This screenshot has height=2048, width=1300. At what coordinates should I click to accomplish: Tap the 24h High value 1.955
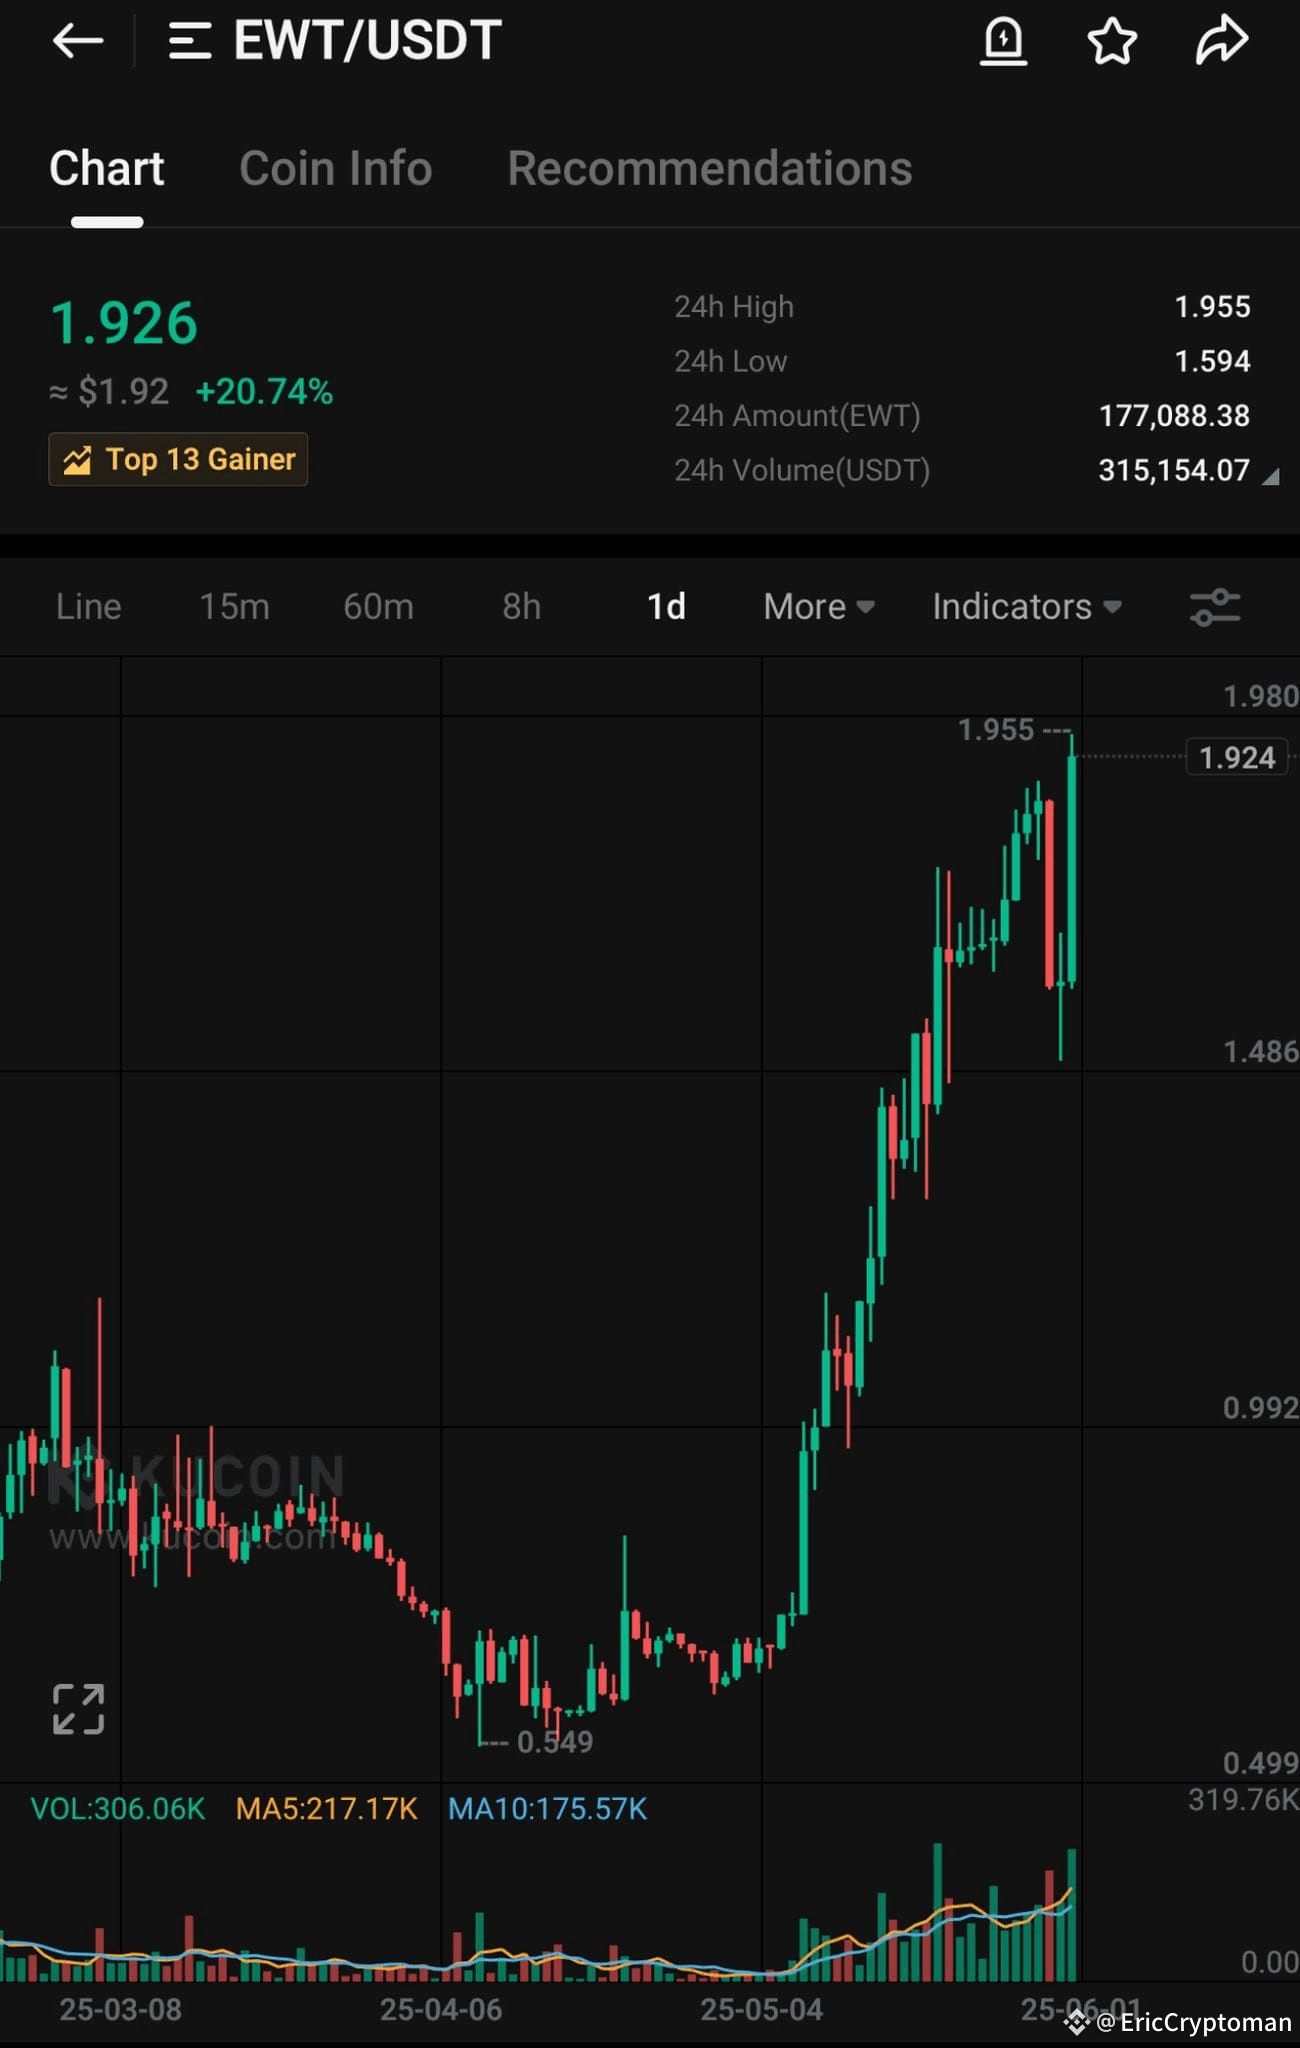coord(1212,307)
